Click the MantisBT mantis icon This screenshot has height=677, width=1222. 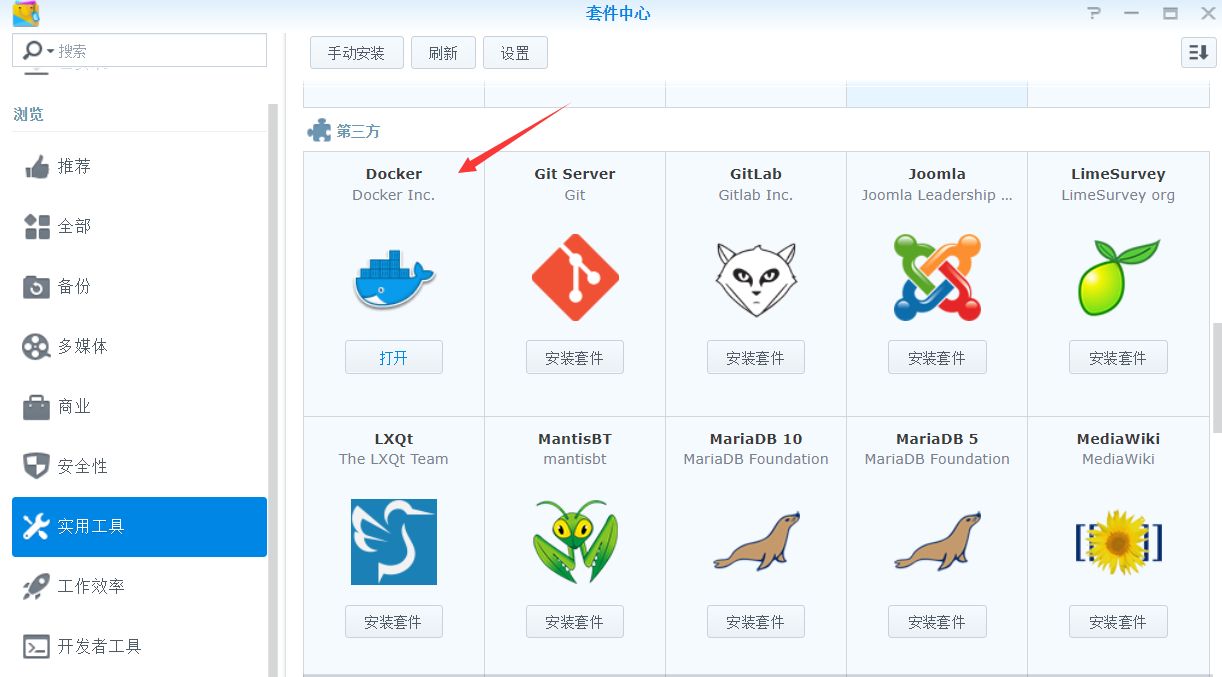575,542
